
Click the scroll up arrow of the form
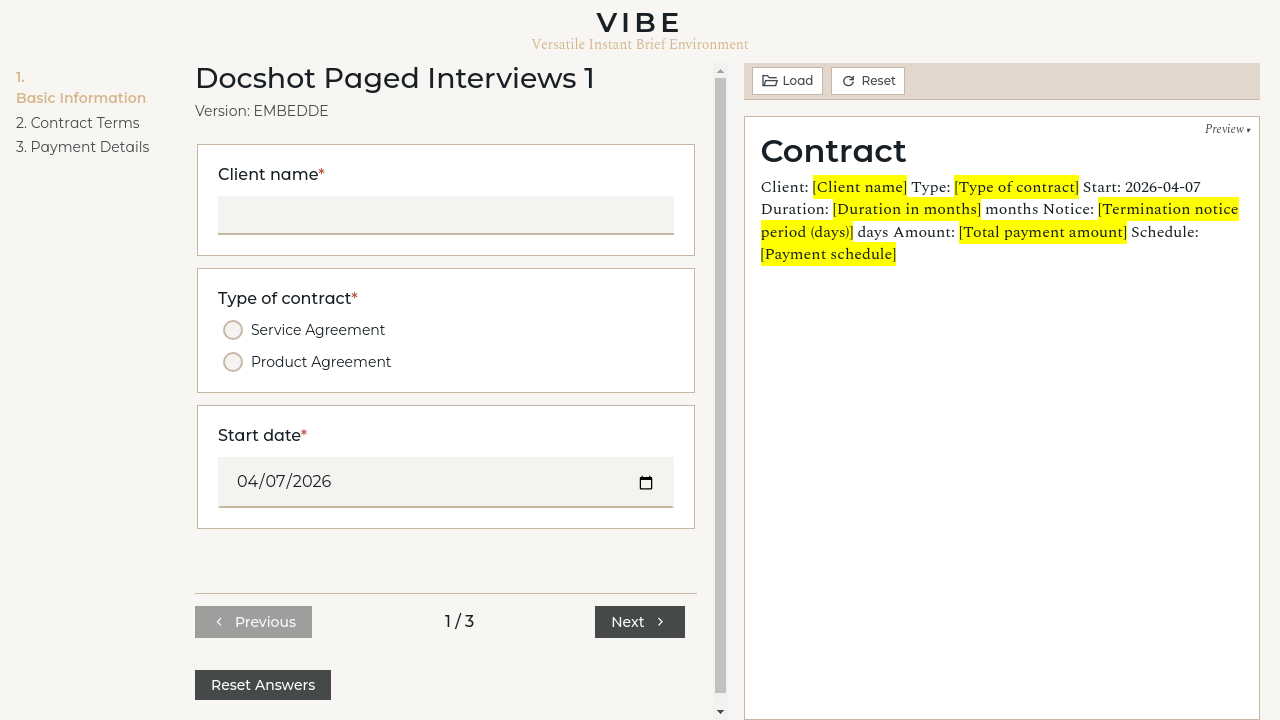(720, 72)
